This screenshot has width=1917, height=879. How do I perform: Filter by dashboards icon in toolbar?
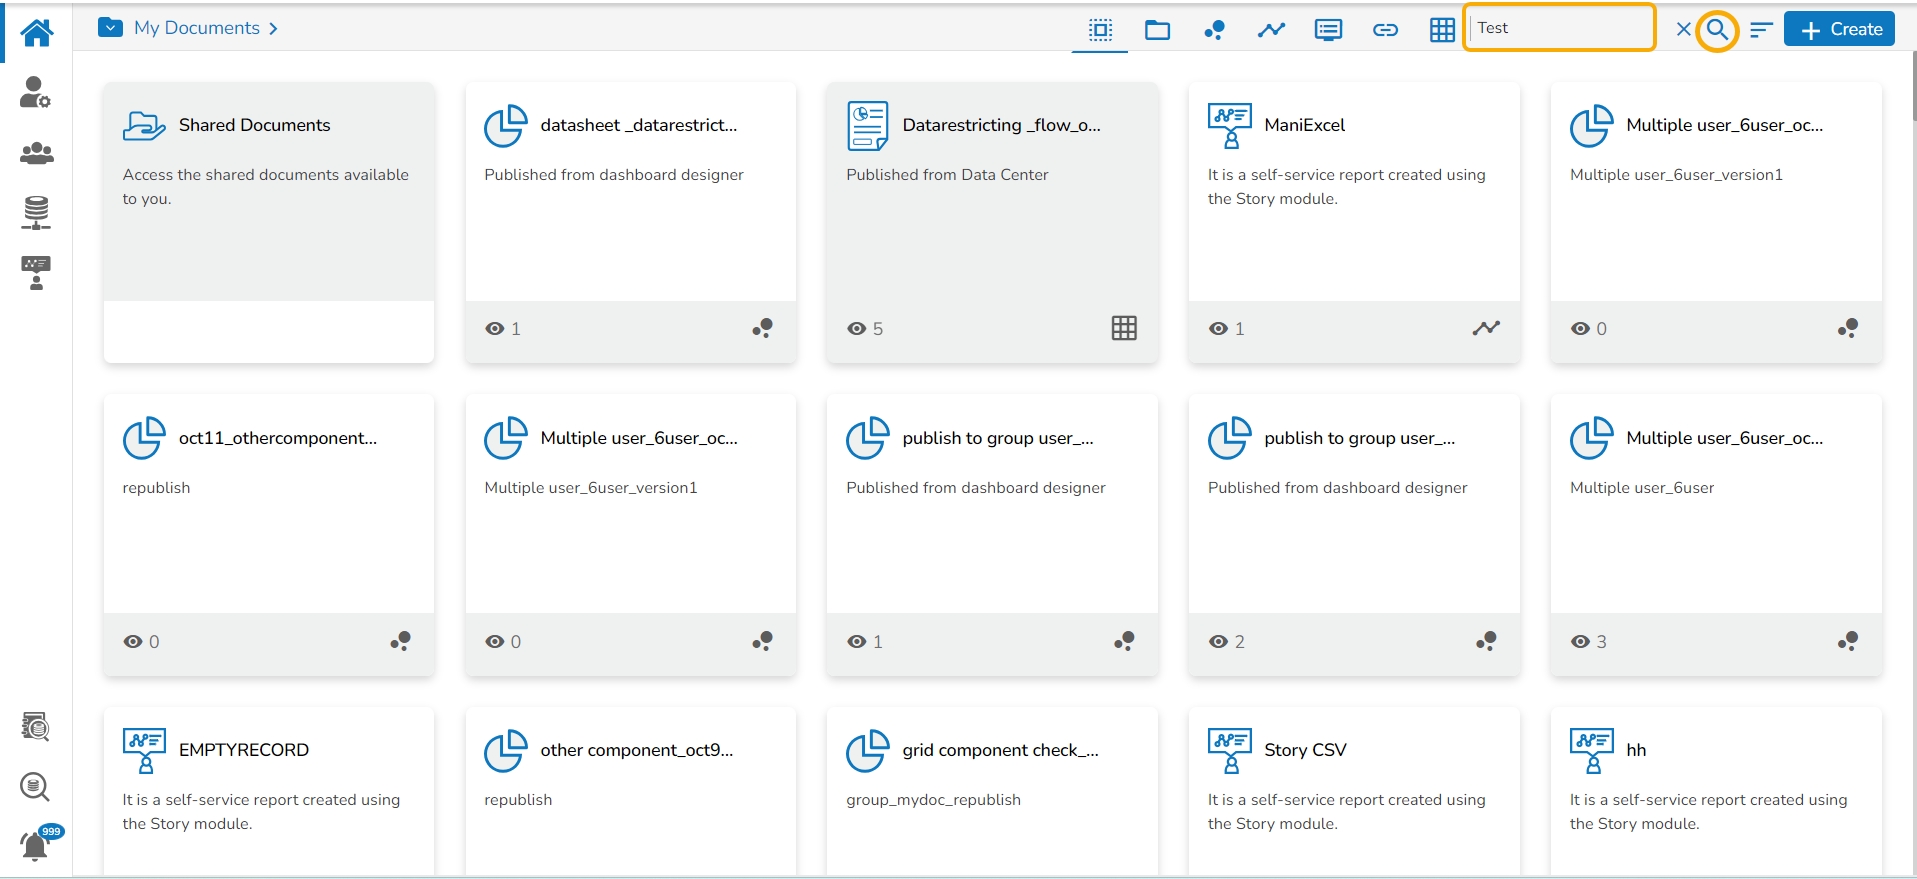(x=1214, y=30)
